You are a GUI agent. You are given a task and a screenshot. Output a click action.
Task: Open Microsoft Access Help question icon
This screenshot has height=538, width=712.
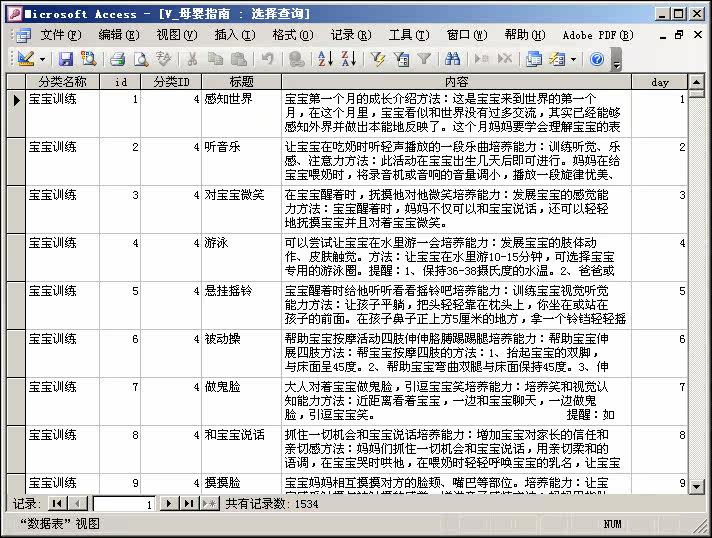(597, 59)
